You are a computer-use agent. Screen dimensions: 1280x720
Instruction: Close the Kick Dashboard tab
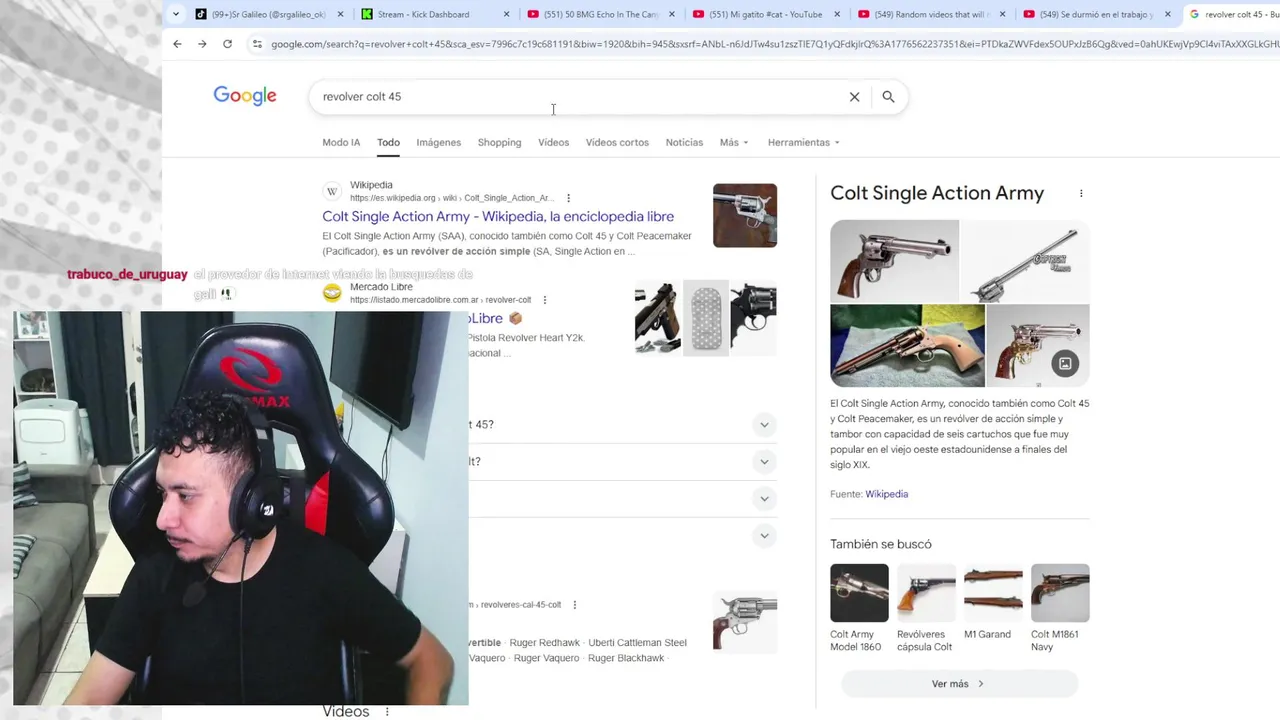(506, 14)
